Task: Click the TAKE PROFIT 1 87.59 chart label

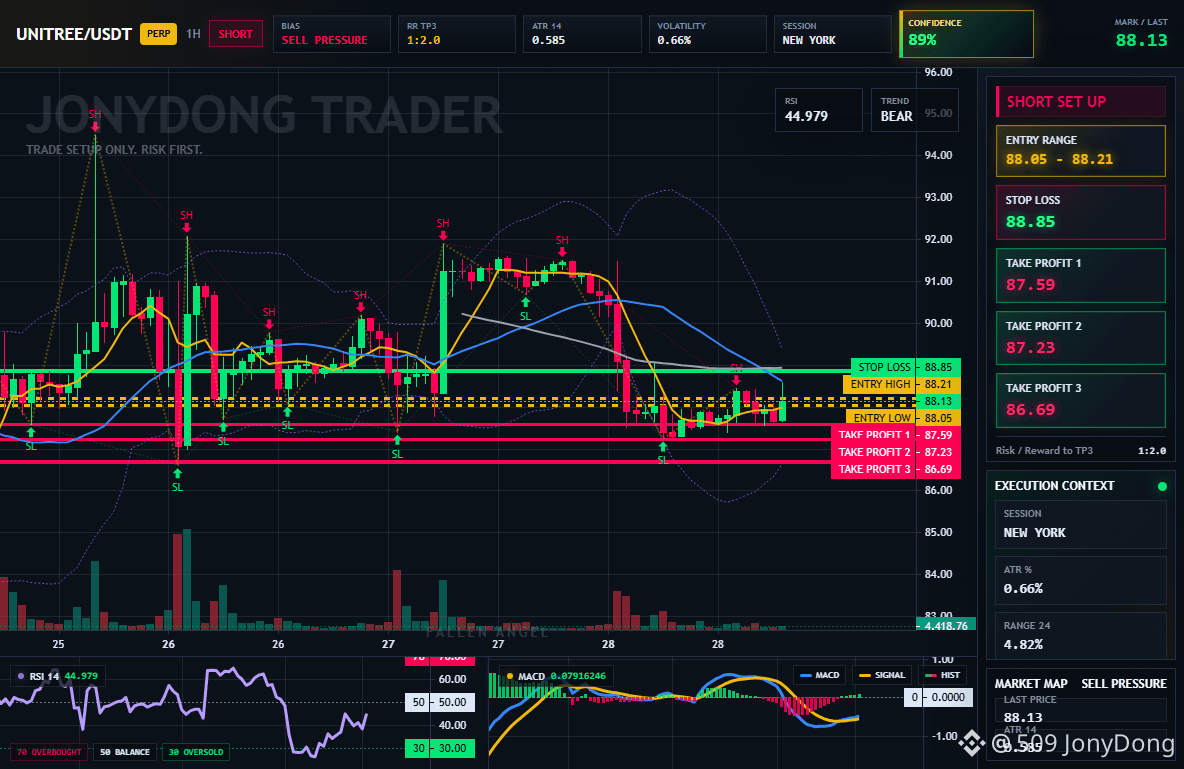Action: (x=896, y=435)
